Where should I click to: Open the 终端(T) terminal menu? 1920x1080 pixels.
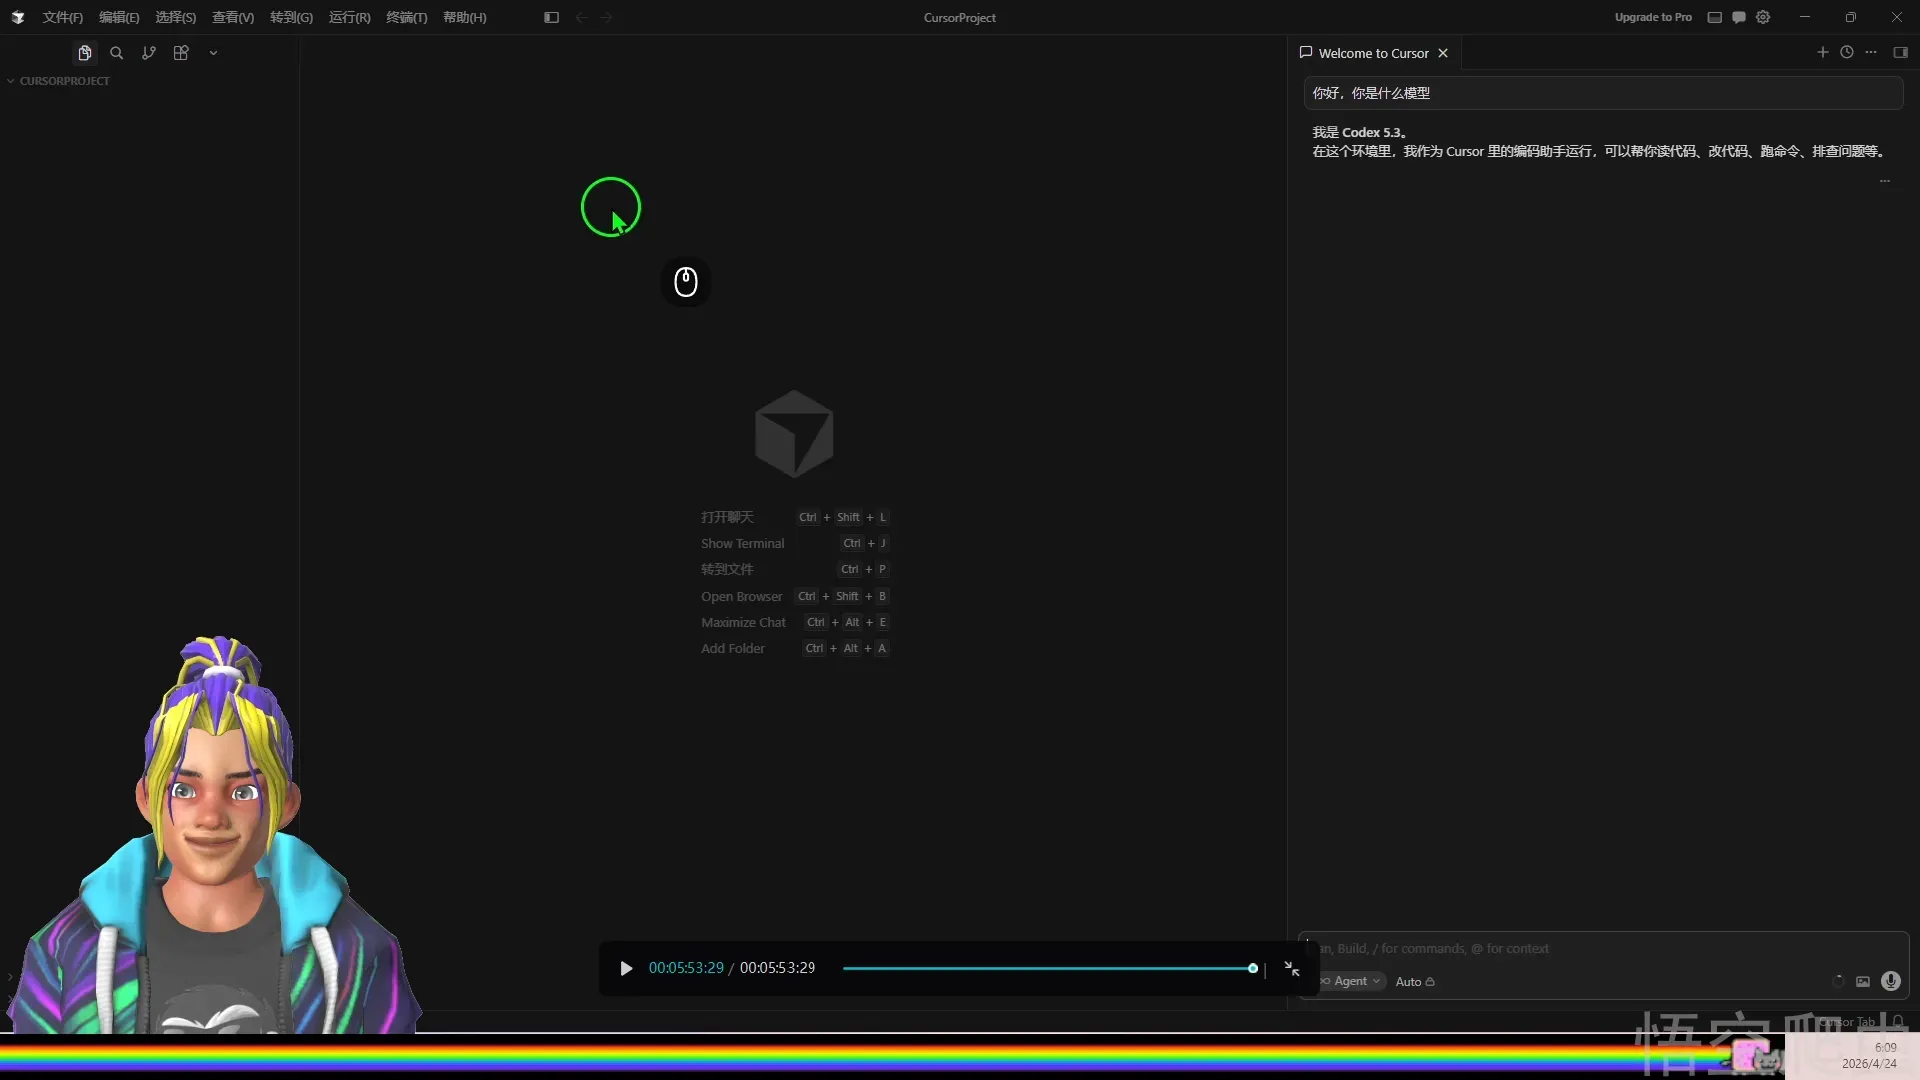click(x=406, y=17)
